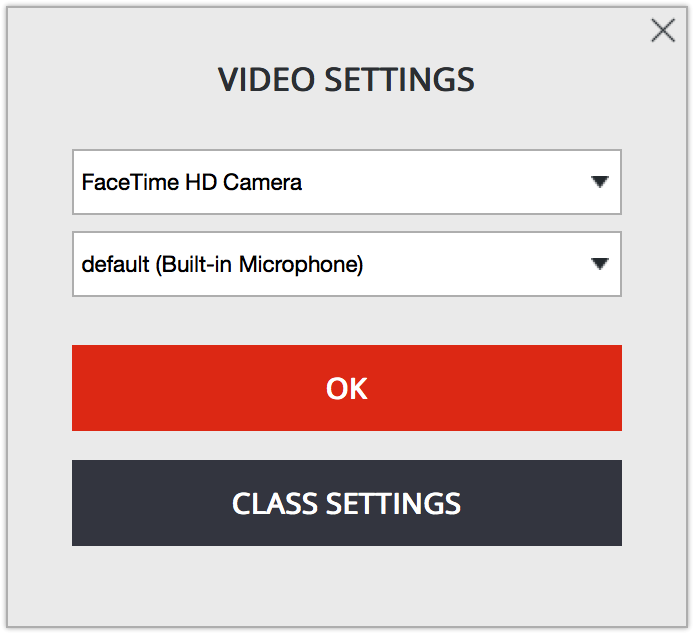The width and height of the screenshot is (696, 636).
Task: Click the camera dropdown arrow
Action: pos(599,182)
